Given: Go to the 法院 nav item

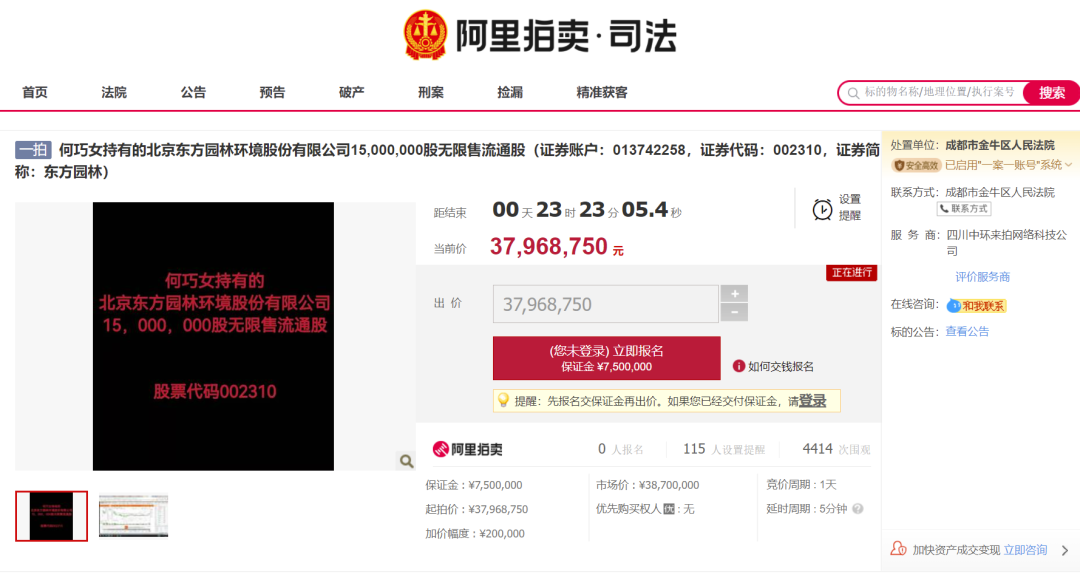Looking at the screenshot, I should click(x=114, y=92).
